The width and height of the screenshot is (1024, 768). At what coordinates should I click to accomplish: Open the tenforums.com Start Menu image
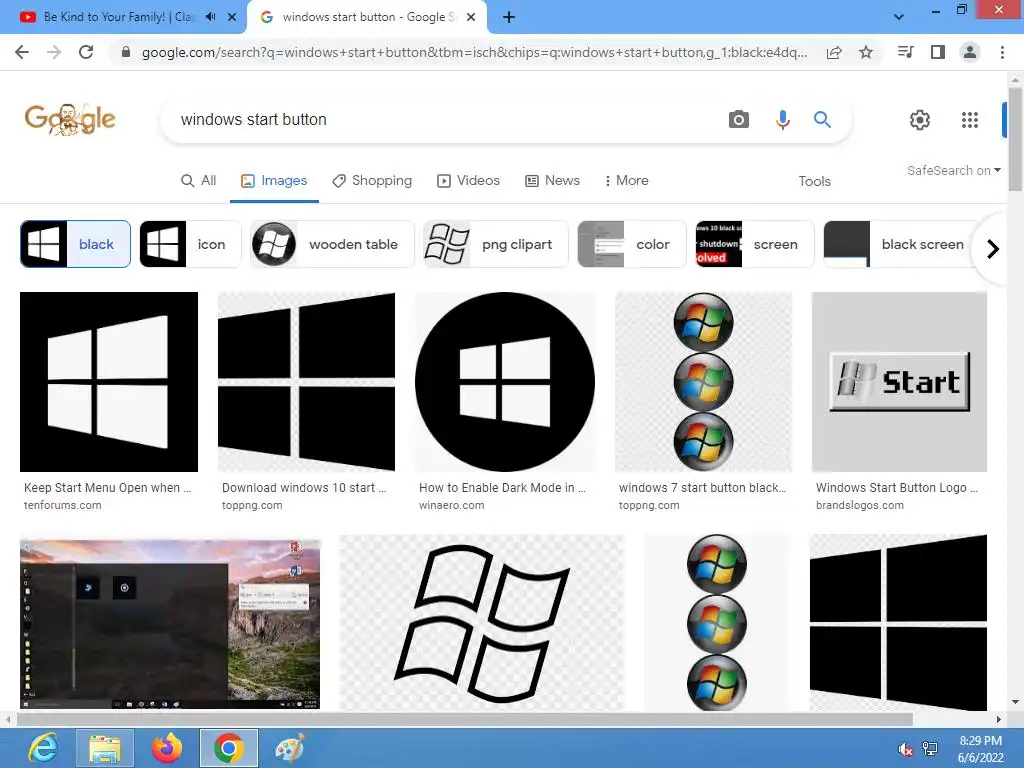(109, 382)
